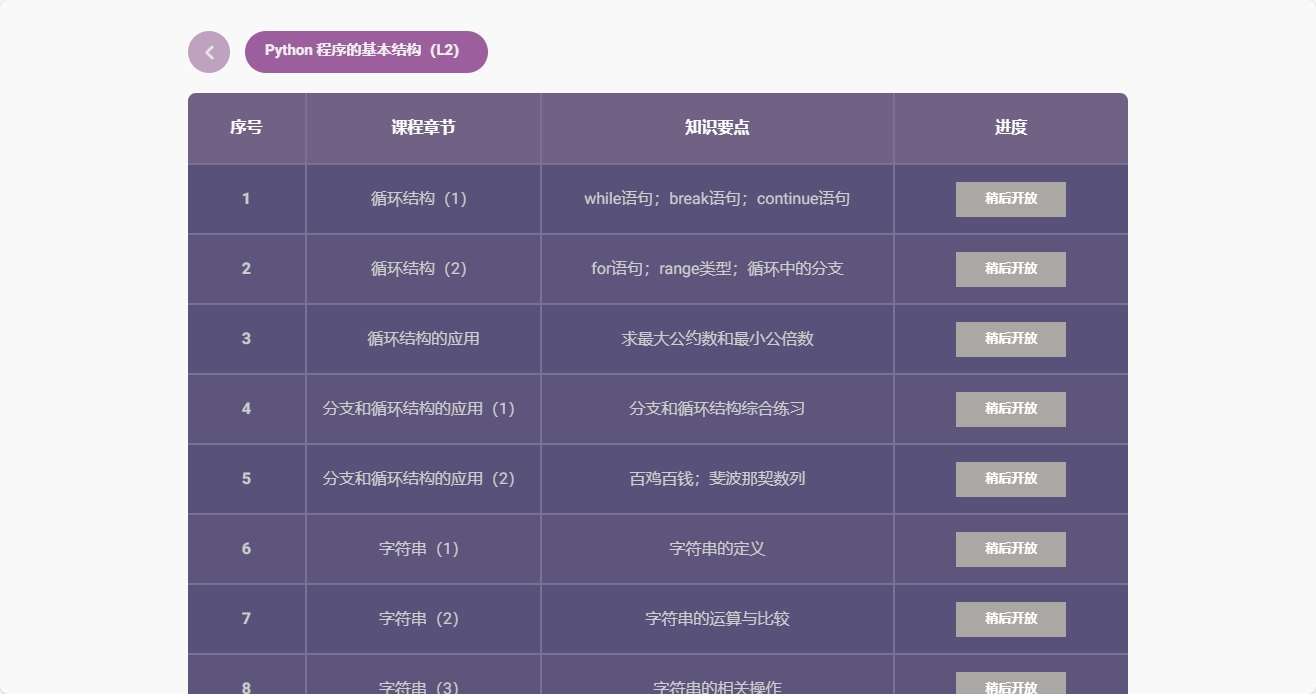Select chapter cell 循环结构（1）
Viewport: 1316px width, 694px height.
tap(423, 199)
